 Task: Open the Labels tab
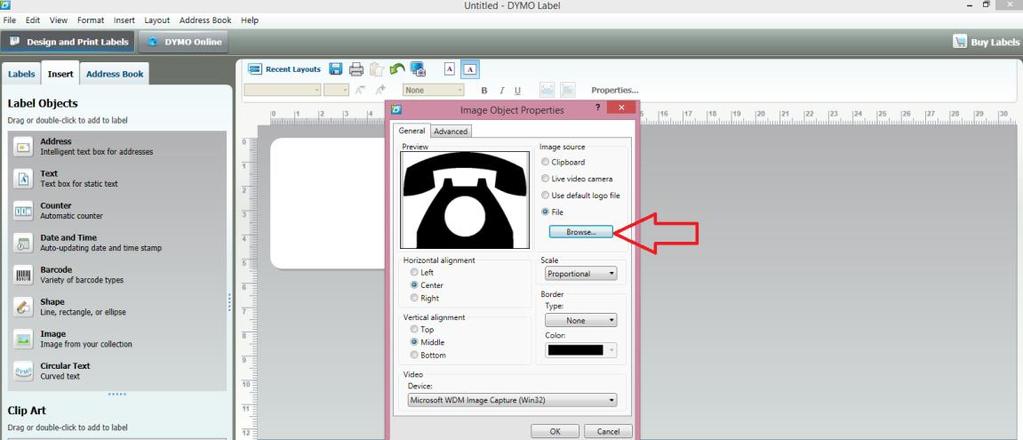click(x=22, y=74)
